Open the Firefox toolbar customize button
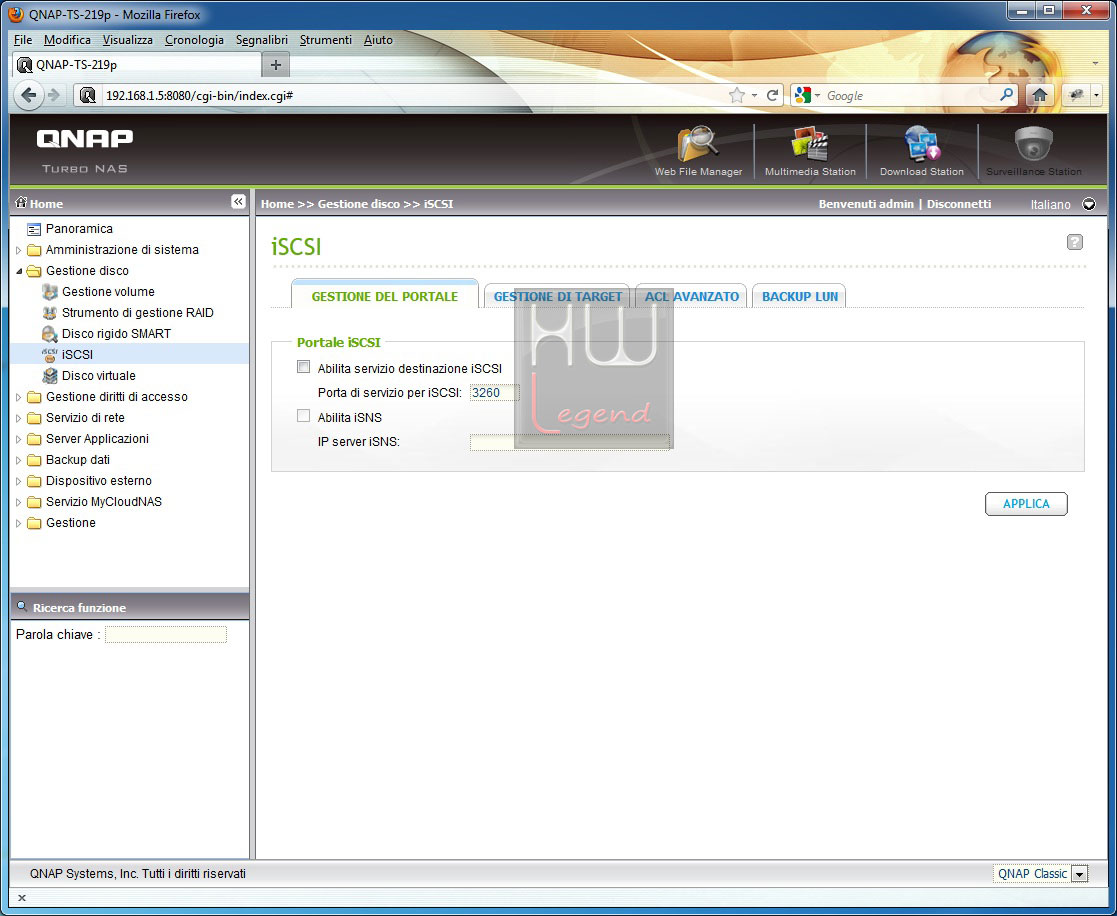Screen dimensions: 1117x916 (x=1082, y=95)
